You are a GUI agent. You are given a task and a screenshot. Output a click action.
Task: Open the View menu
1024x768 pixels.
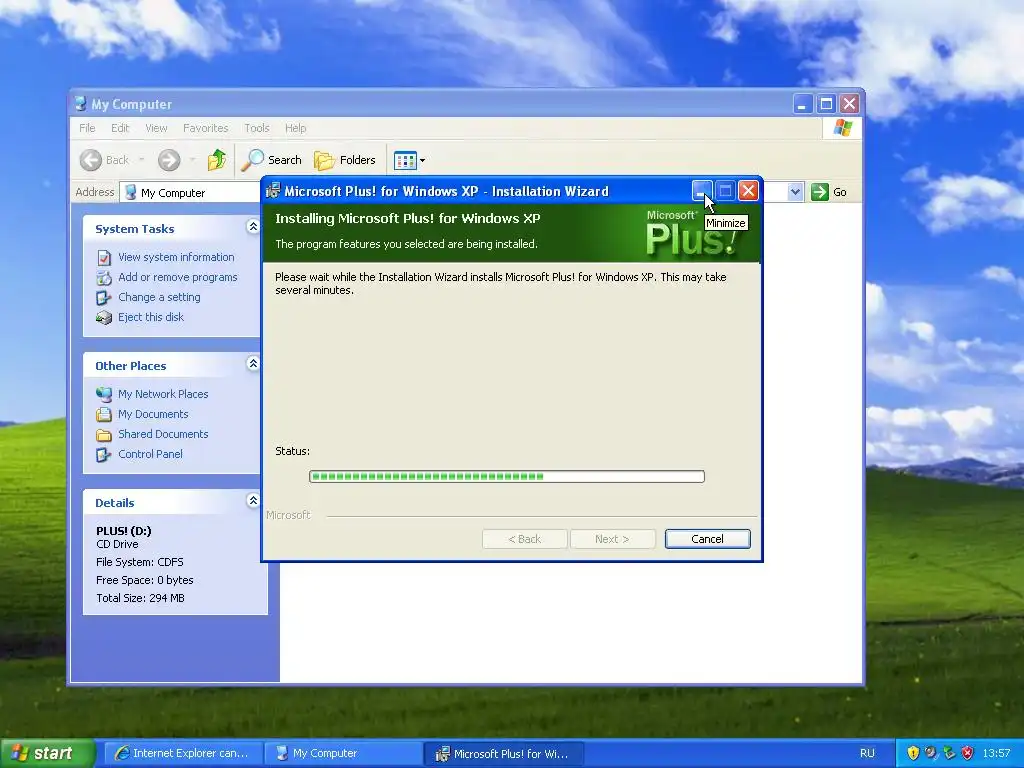156,128
